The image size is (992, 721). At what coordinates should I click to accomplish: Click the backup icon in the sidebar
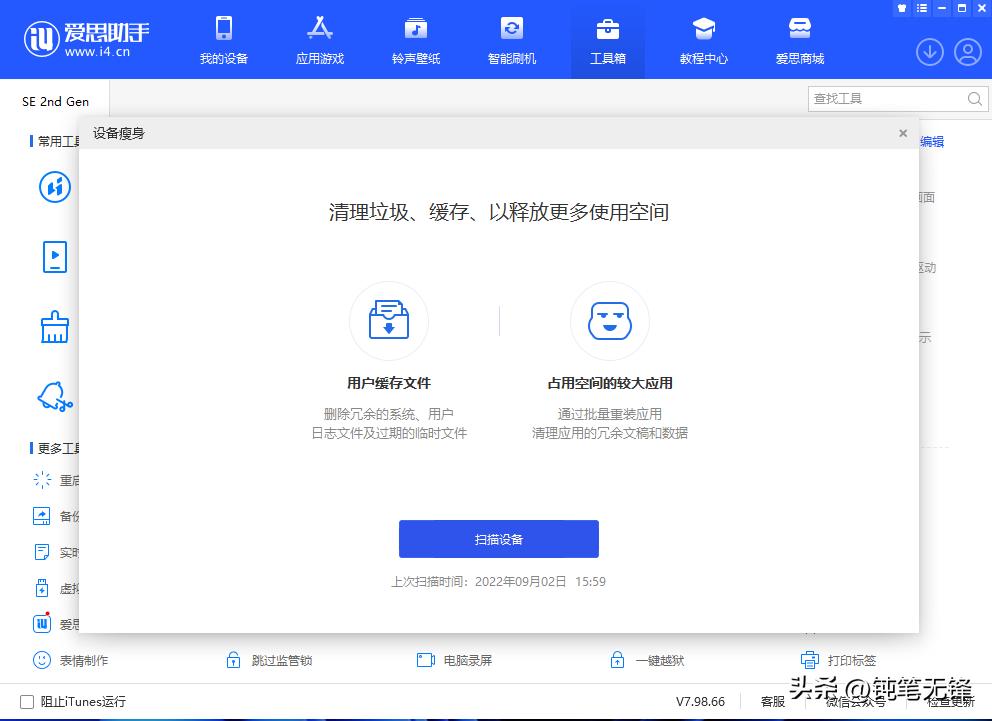(x=42, y=516)
